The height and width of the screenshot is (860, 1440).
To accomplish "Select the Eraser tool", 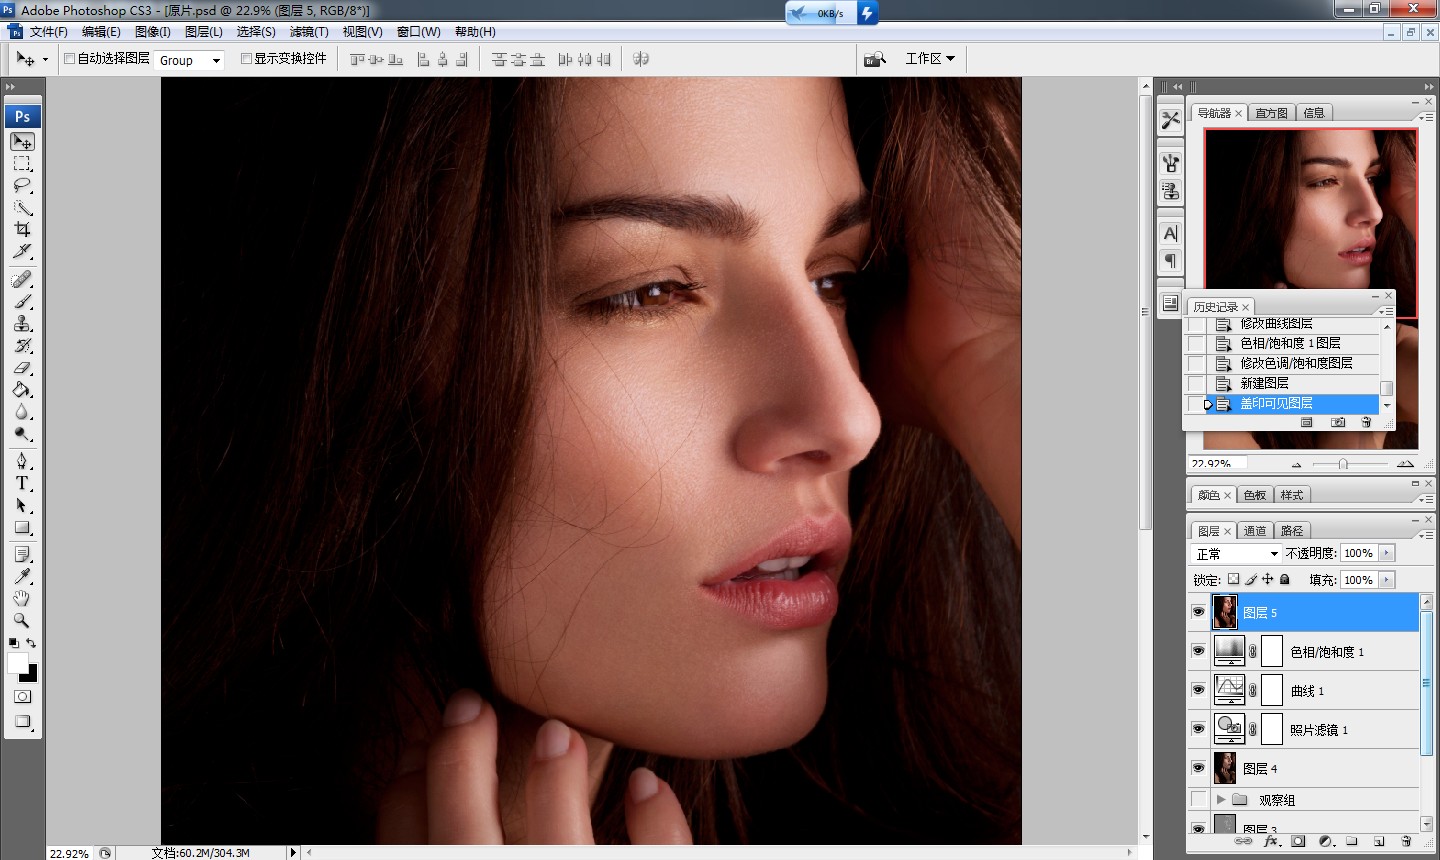I will [x=22, y=368].
